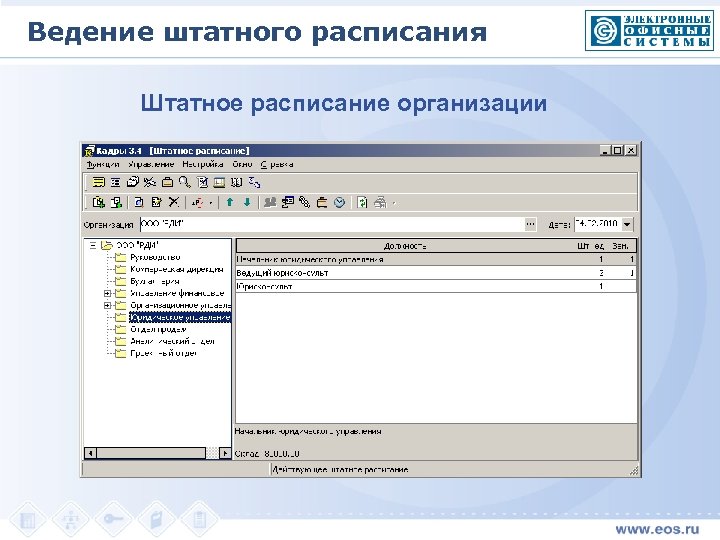Viewport: 720px width, 540px height.
Task: Click the Дата value field
Action: tap(598, 224)
